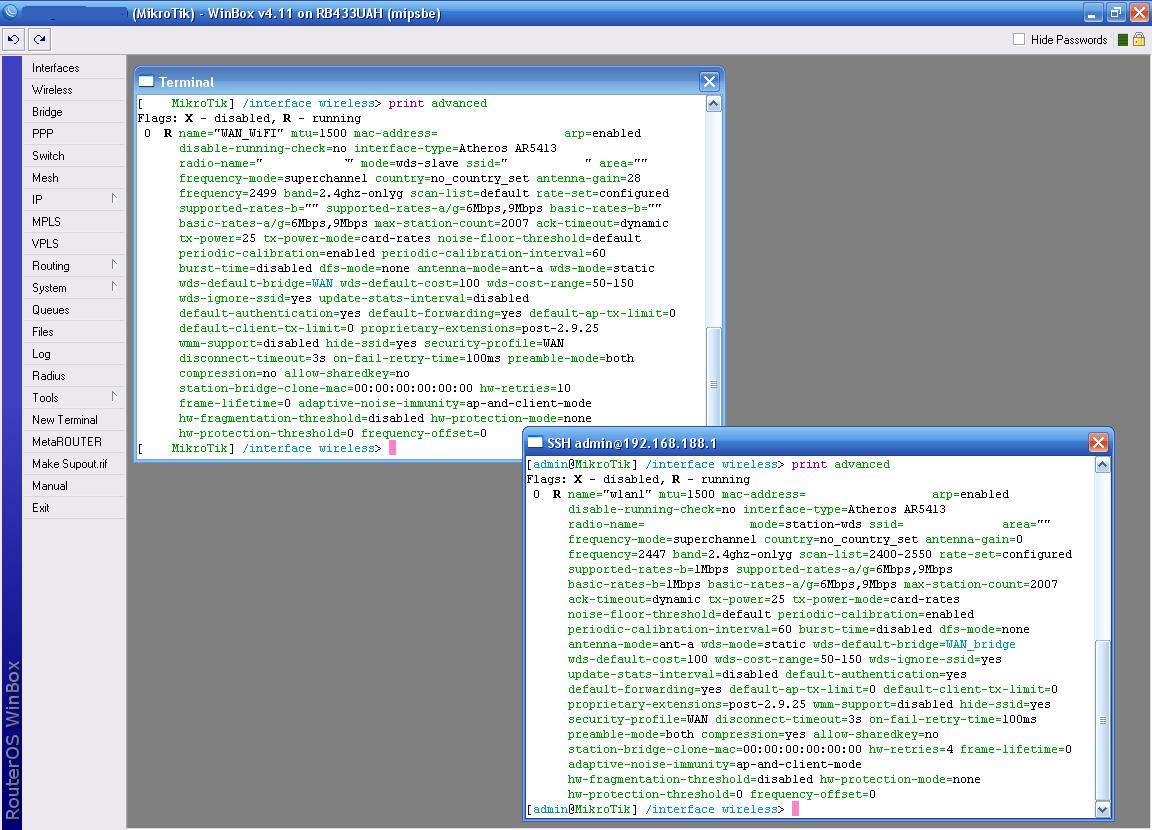Click the green status indicator square
The image size is (1152, 830).
[1123, 40]
